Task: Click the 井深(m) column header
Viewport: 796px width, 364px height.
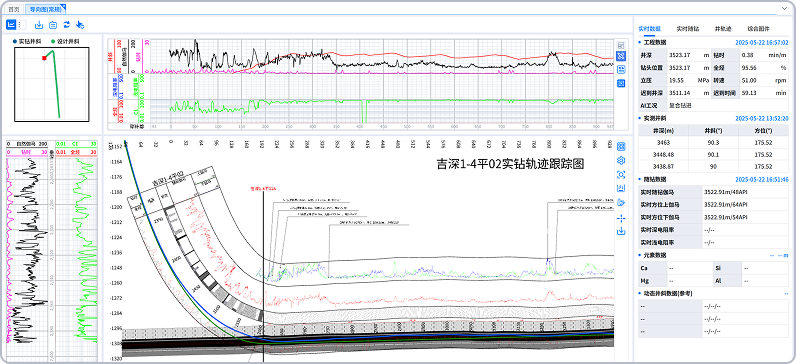Action: pos(663,131)
